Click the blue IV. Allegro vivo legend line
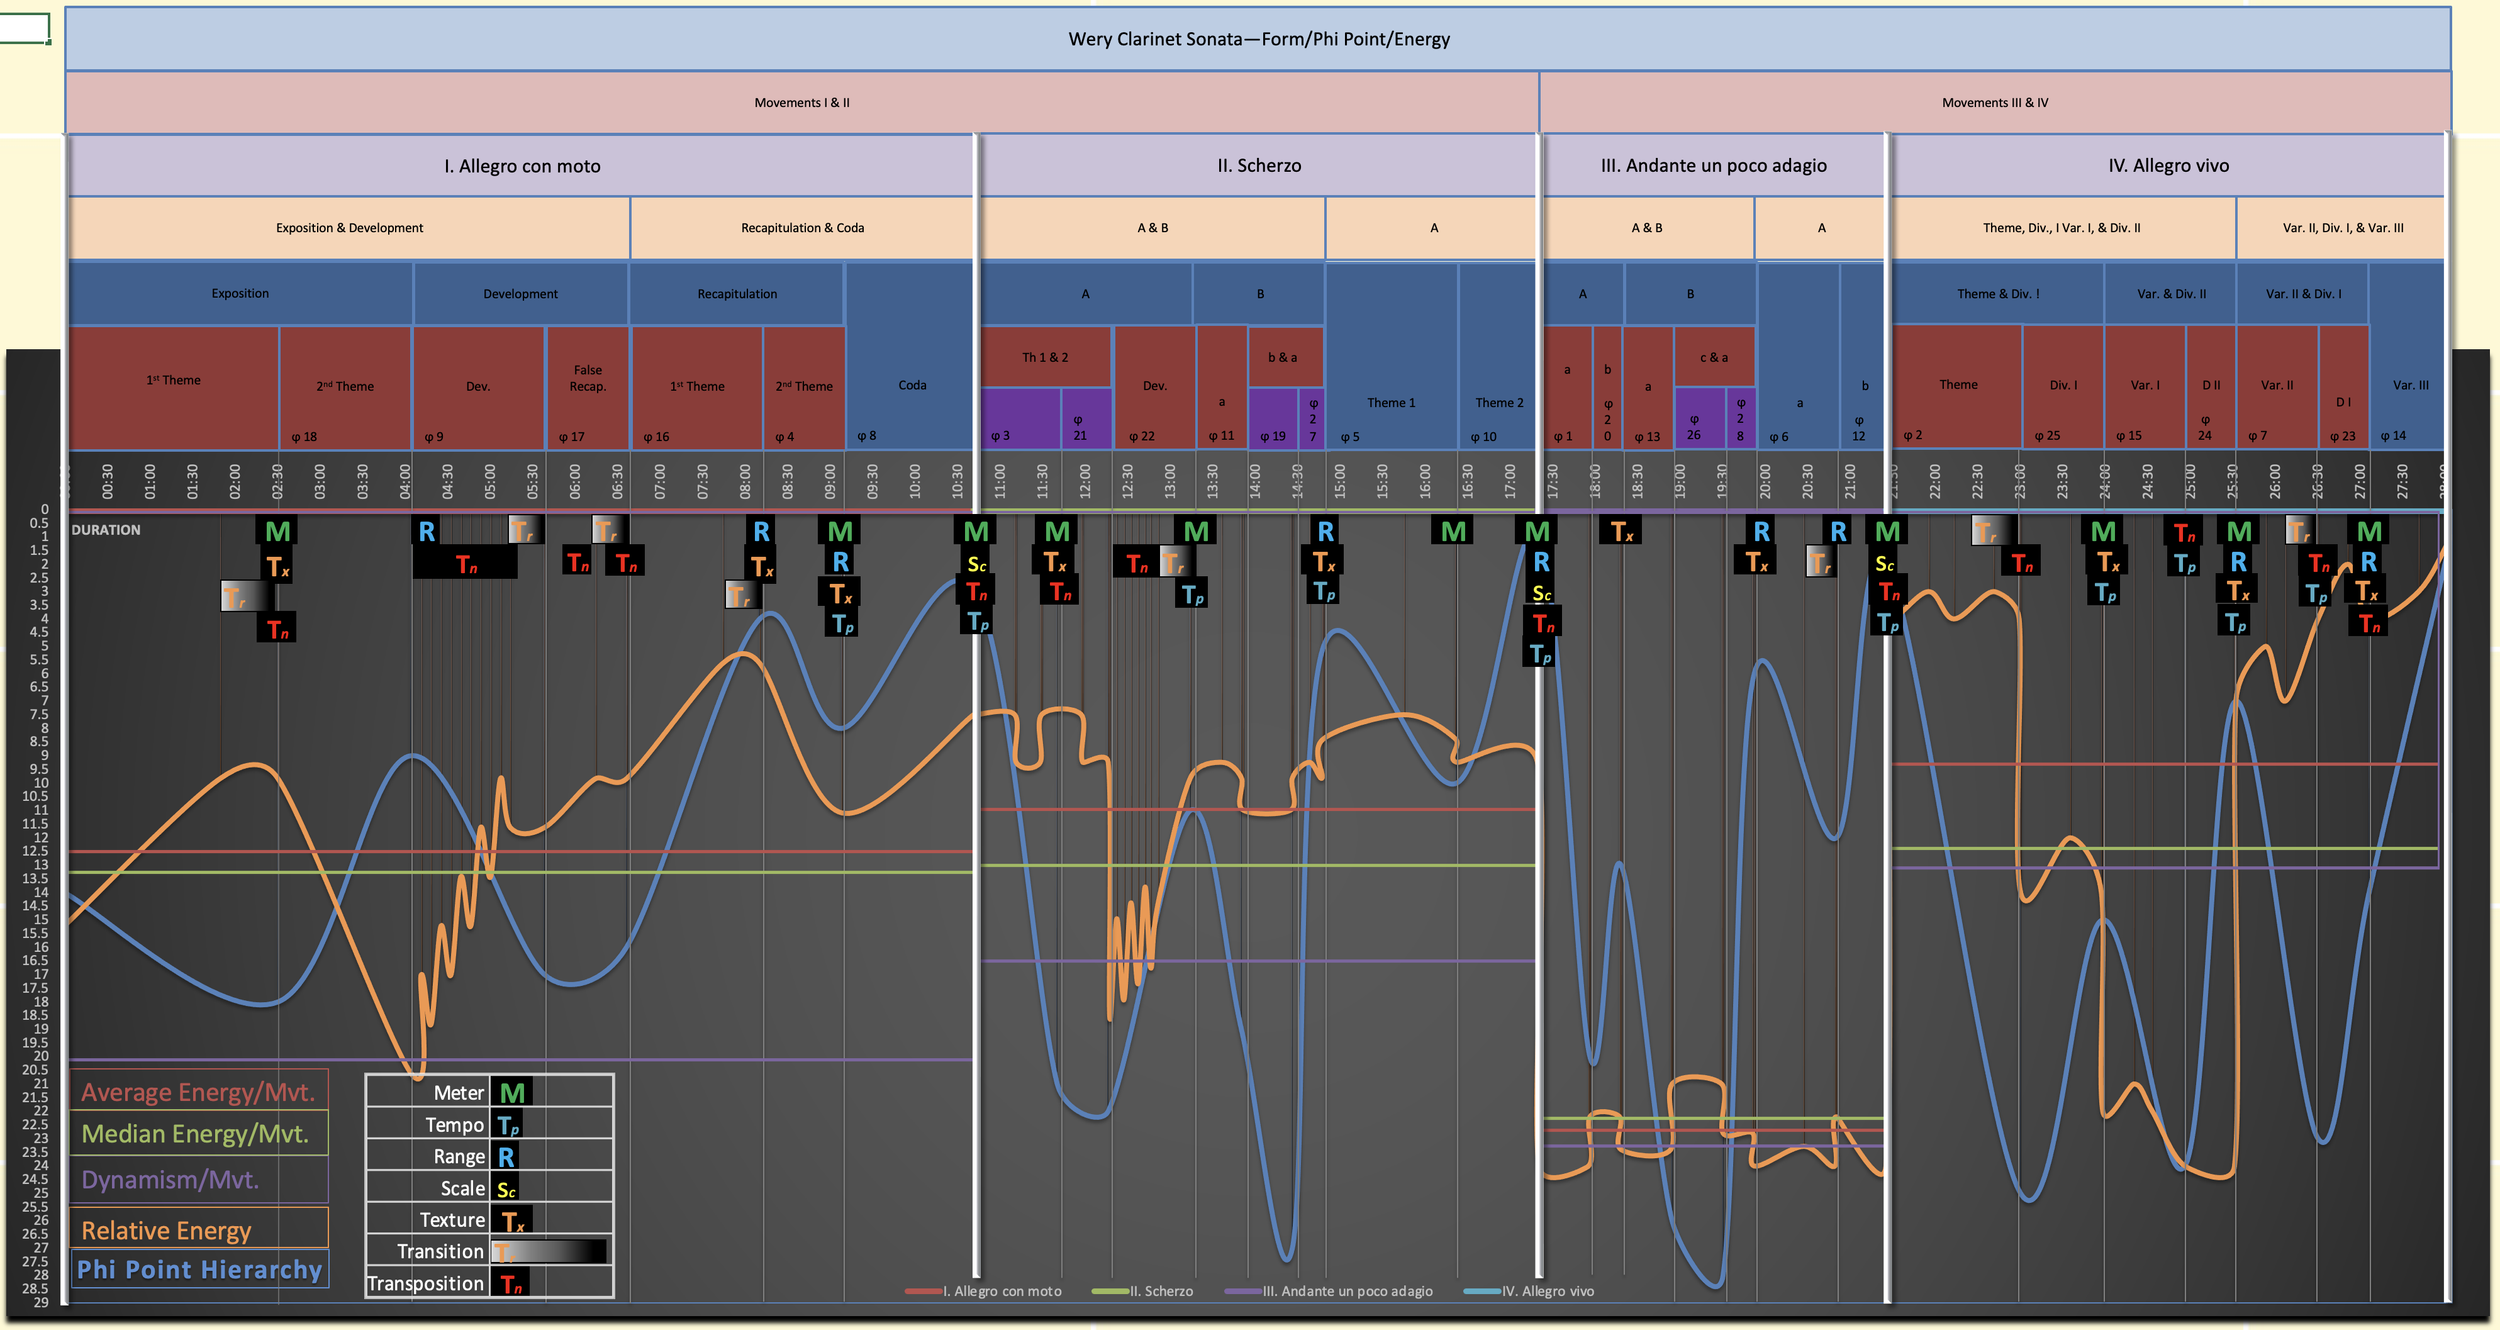2500x1330 pixels. [1482, 1292]
